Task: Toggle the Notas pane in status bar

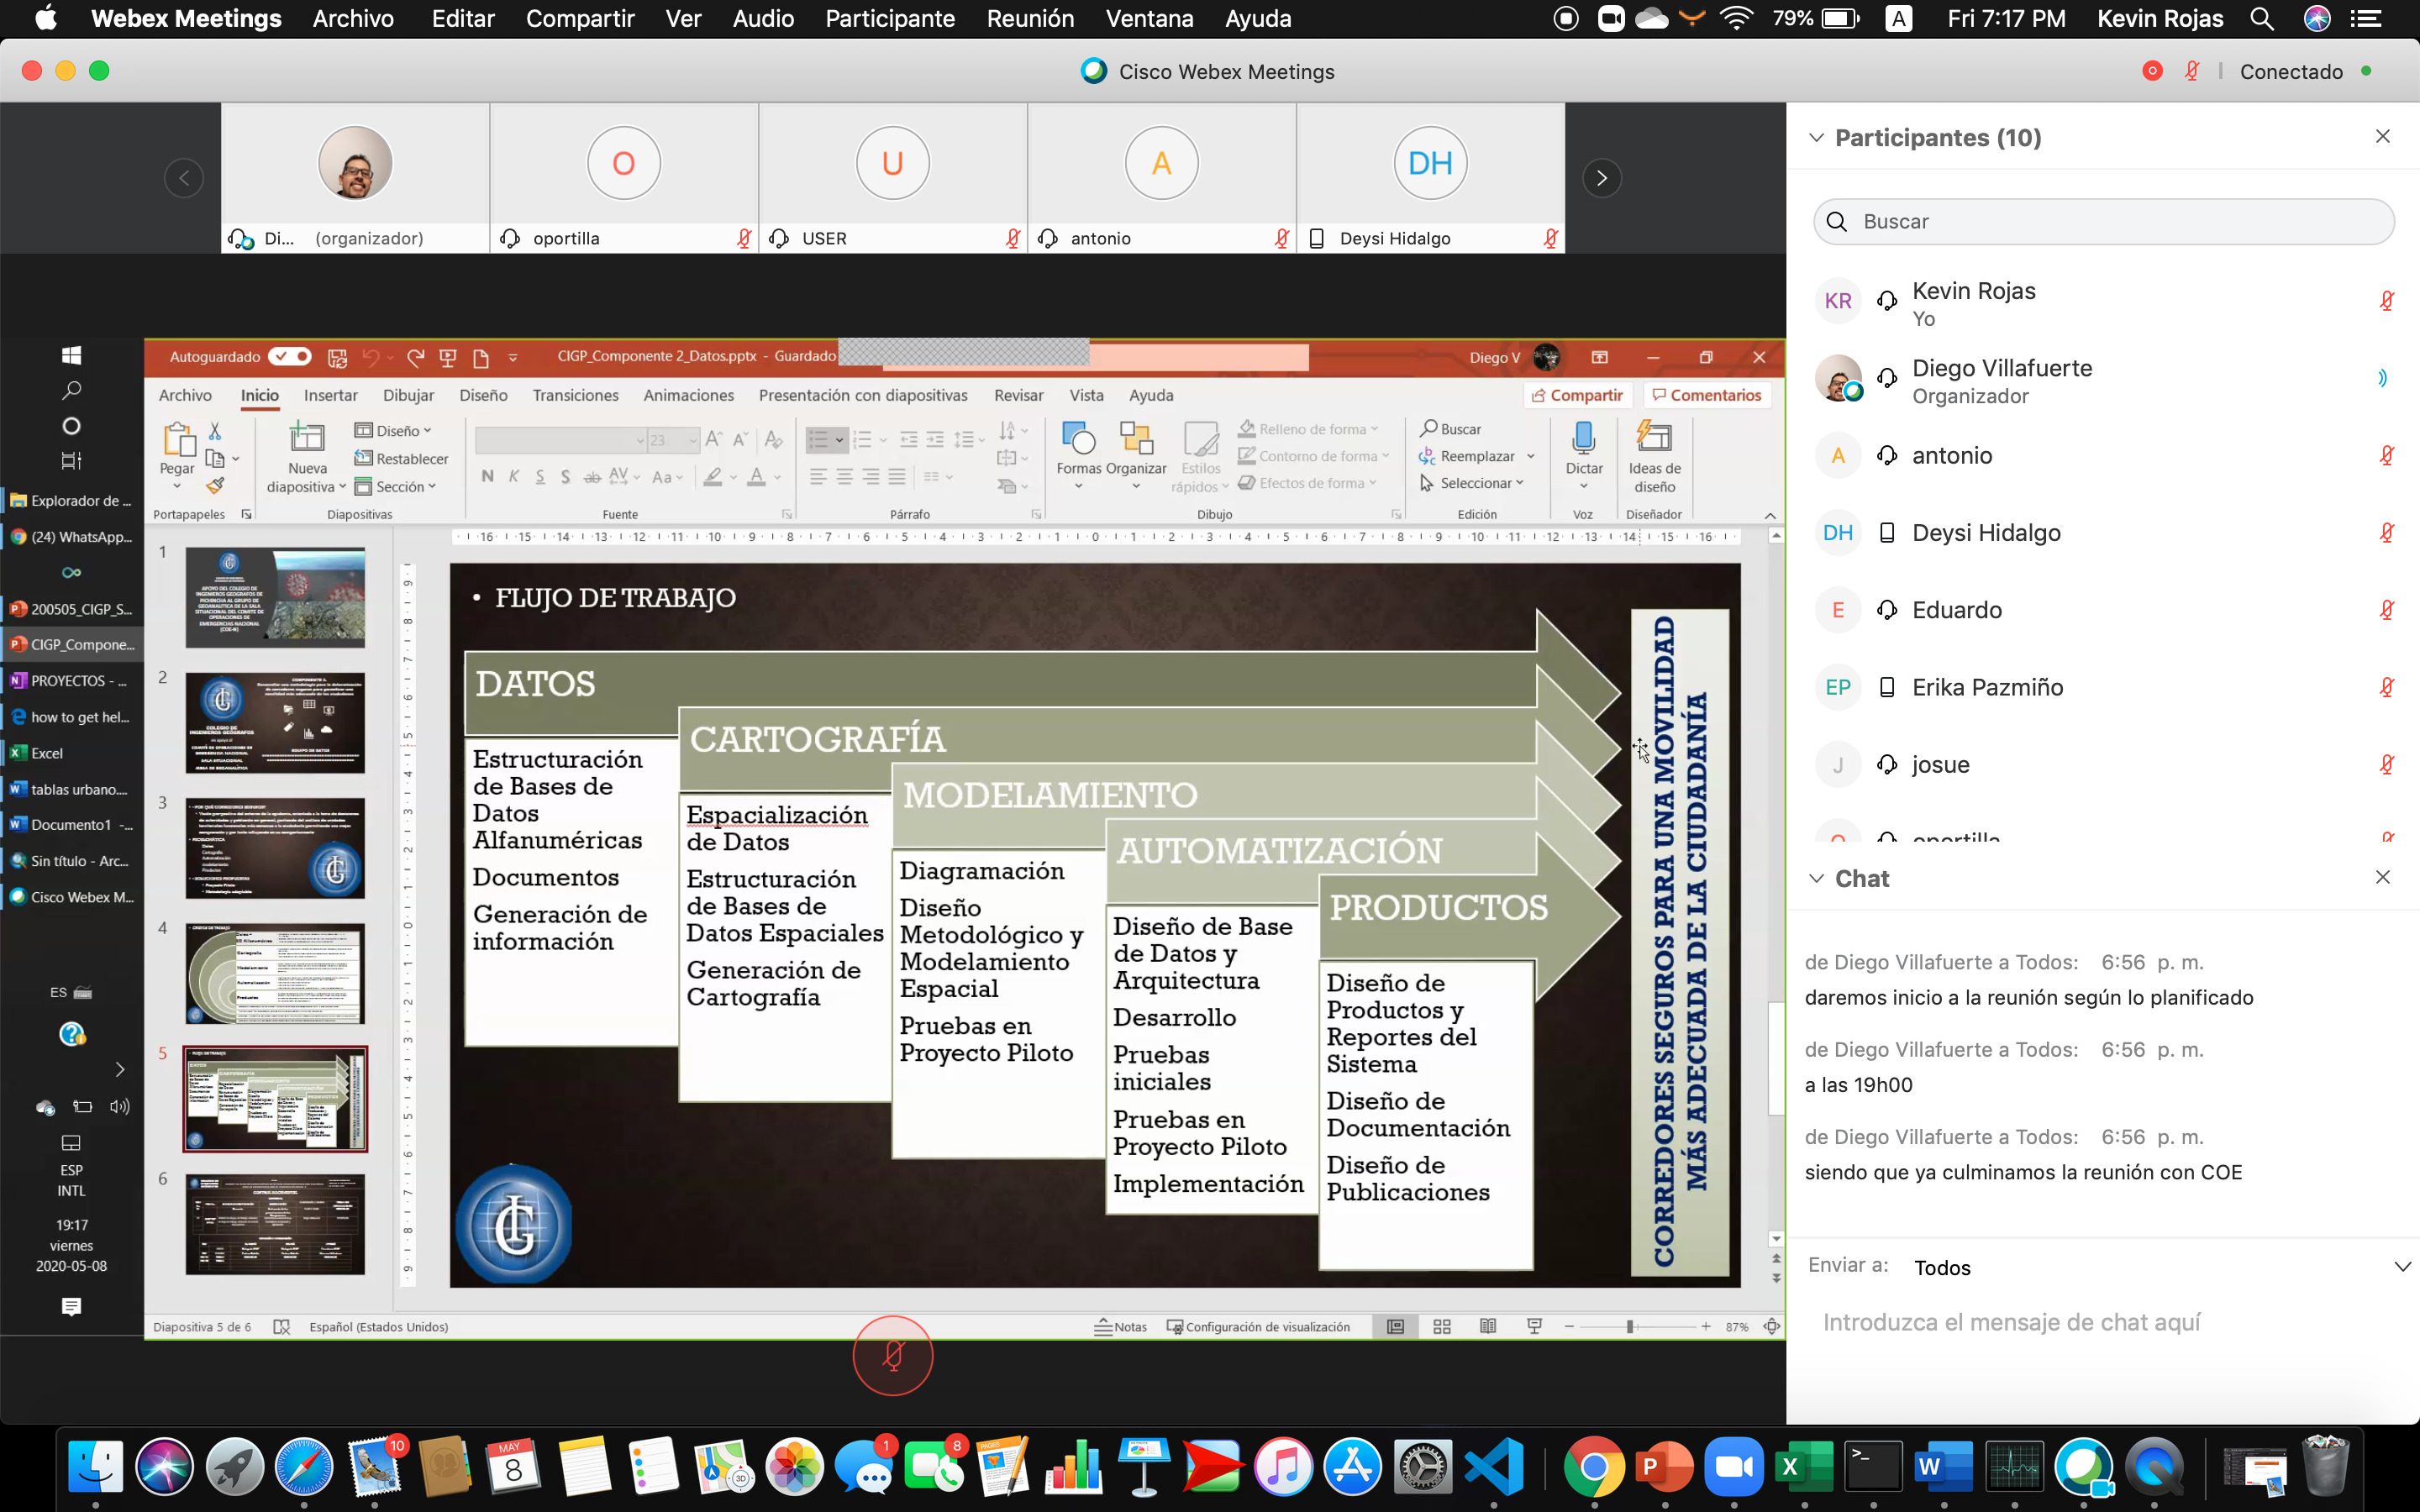Action: tap(1120, 1327)
